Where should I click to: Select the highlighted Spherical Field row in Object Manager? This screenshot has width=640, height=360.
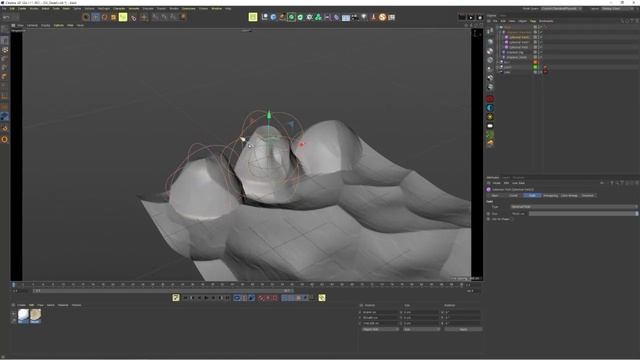(x=519, y=37)
